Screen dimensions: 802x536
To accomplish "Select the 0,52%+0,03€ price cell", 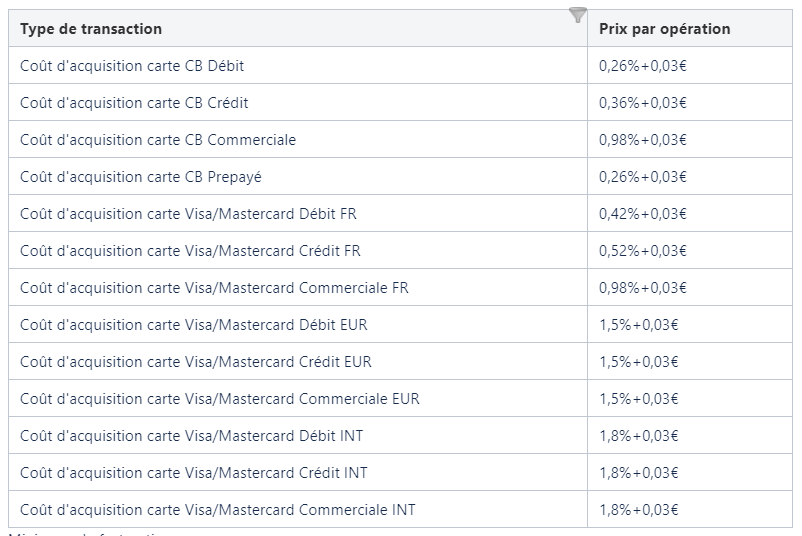I will (643, 251).
